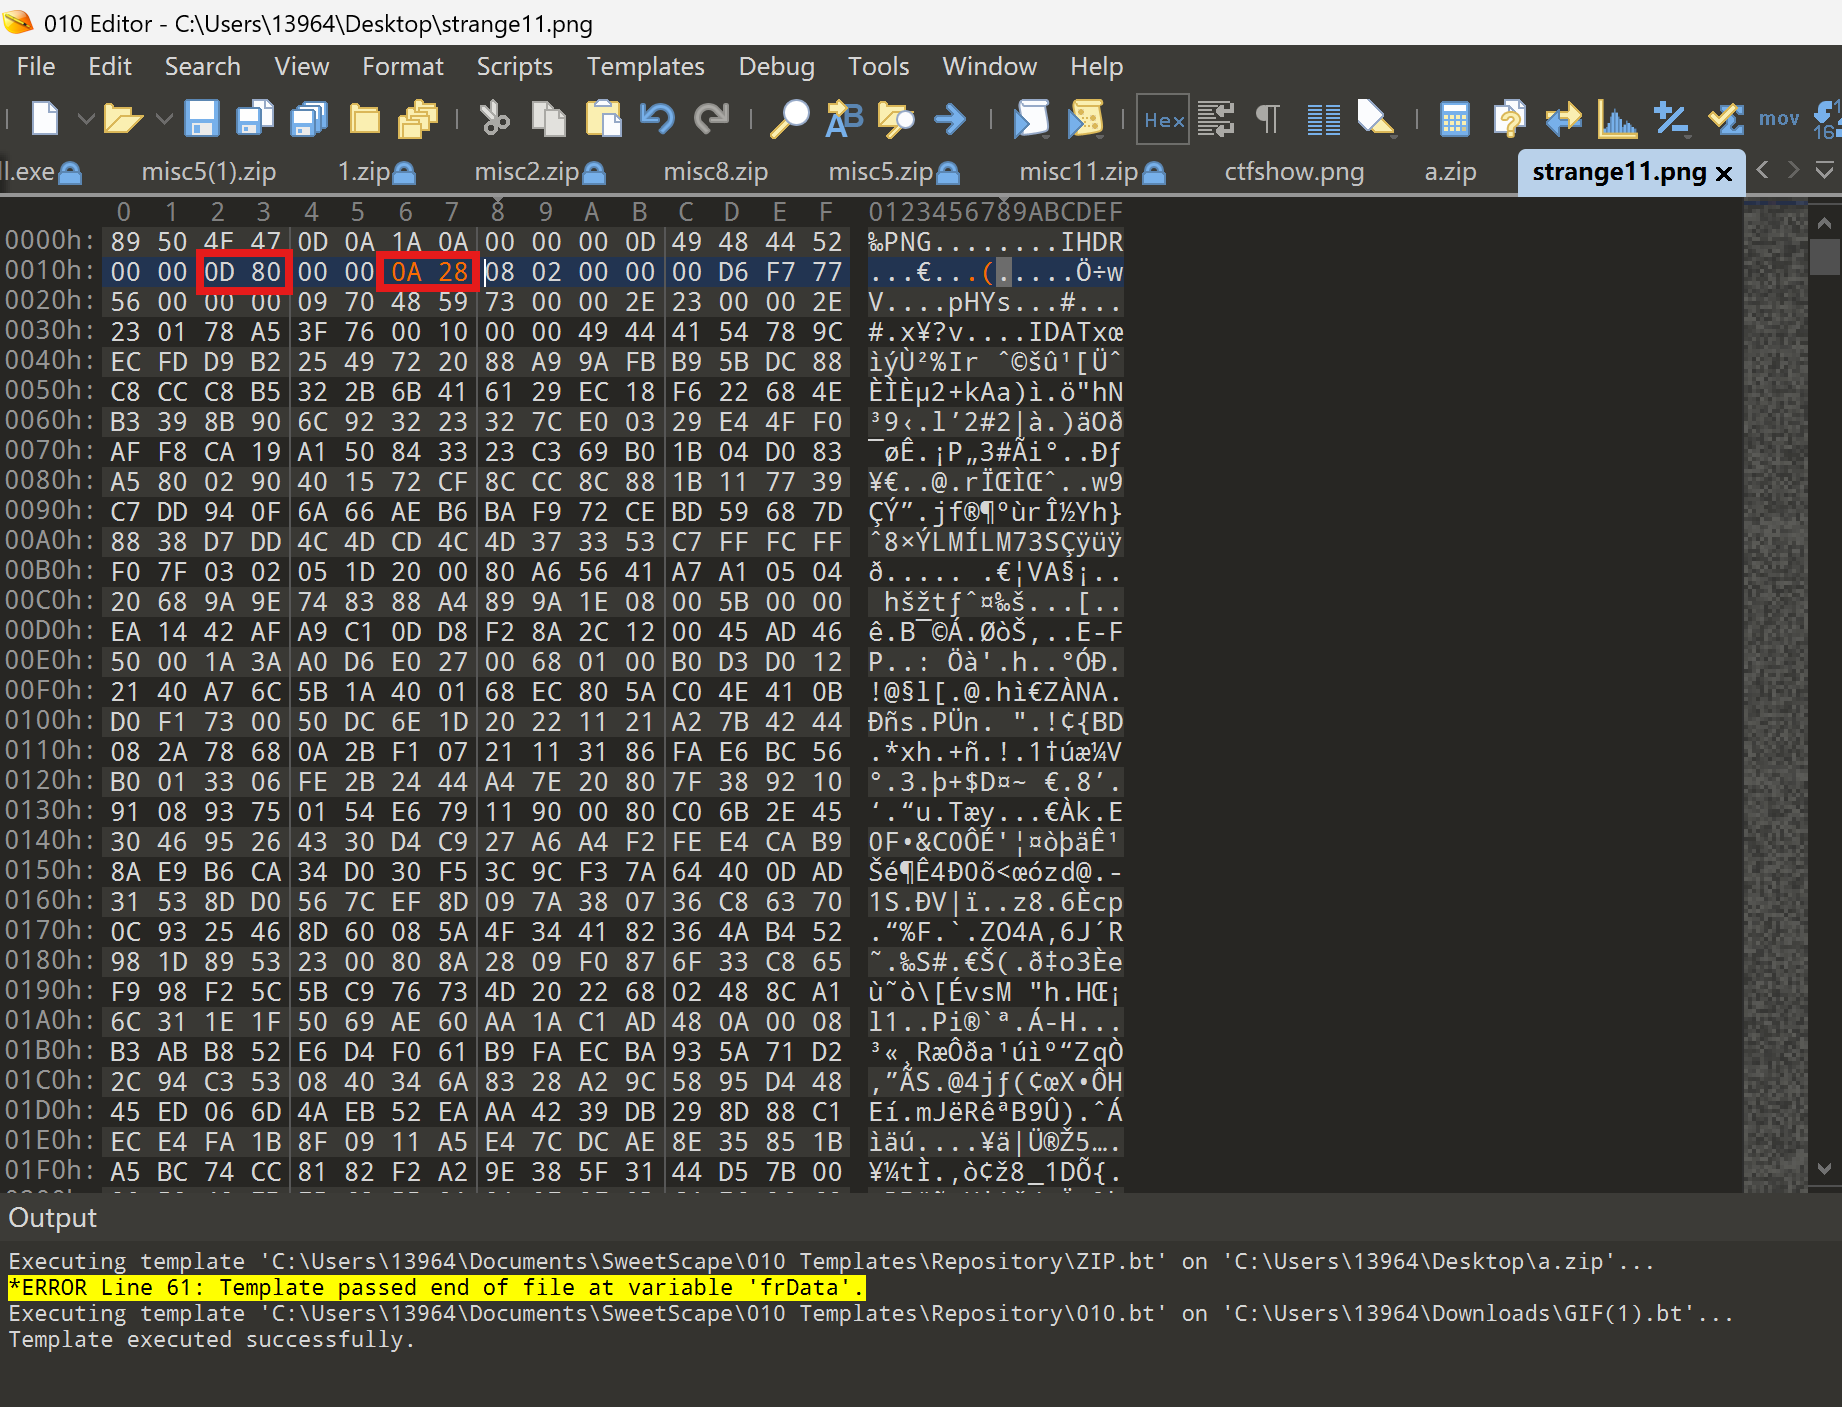Click the Goto arrow icon
The width and height of the screenshot is (1842, 1407).
(950, 119)
